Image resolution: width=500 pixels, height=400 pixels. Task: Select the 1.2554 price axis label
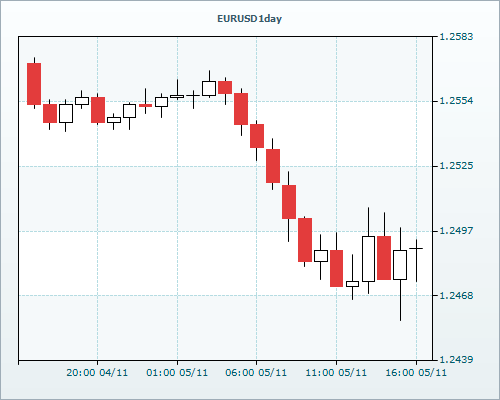tap(456, 101)
